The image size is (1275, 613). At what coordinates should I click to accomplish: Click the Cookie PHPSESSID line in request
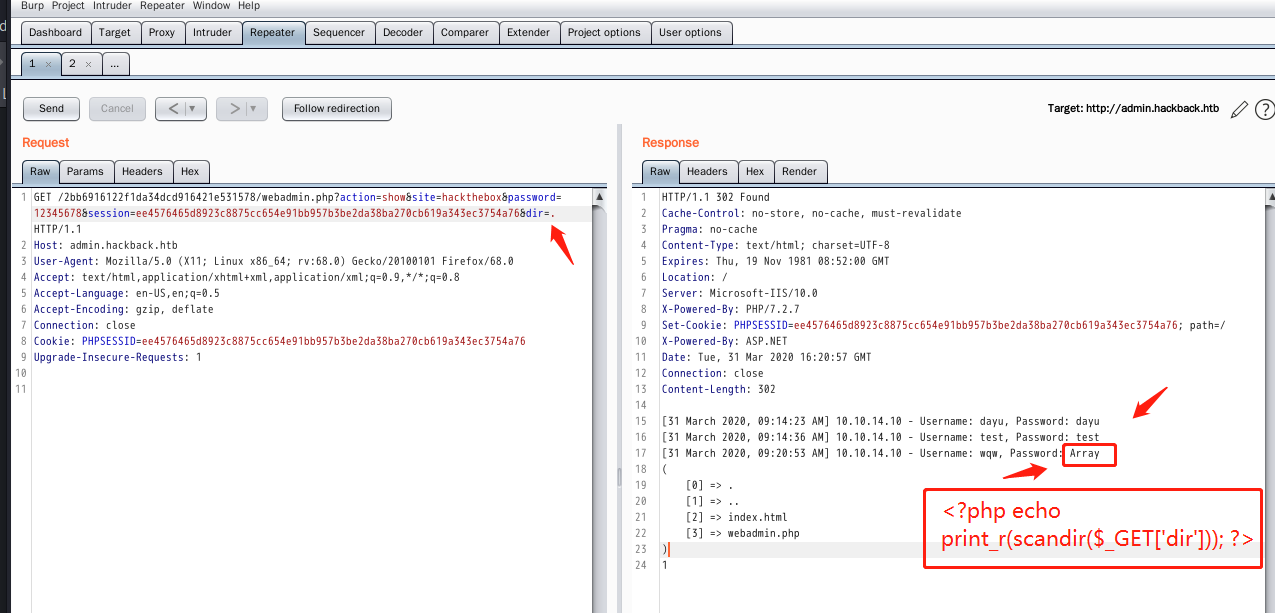(x=279, y=341)
